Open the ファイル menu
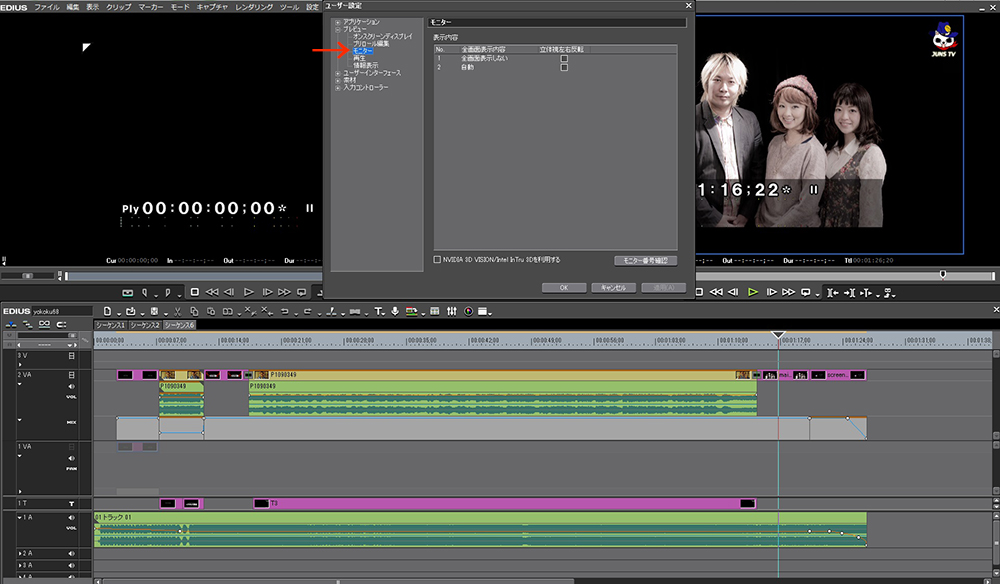 click(47, 7)
